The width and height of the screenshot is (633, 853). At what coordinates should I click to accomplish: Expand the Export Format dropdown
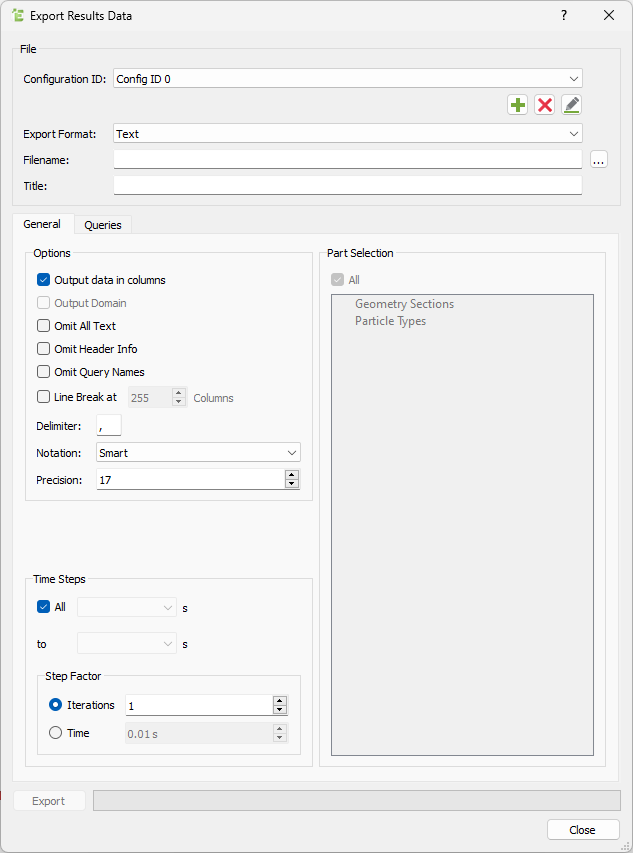coord(347,133)
